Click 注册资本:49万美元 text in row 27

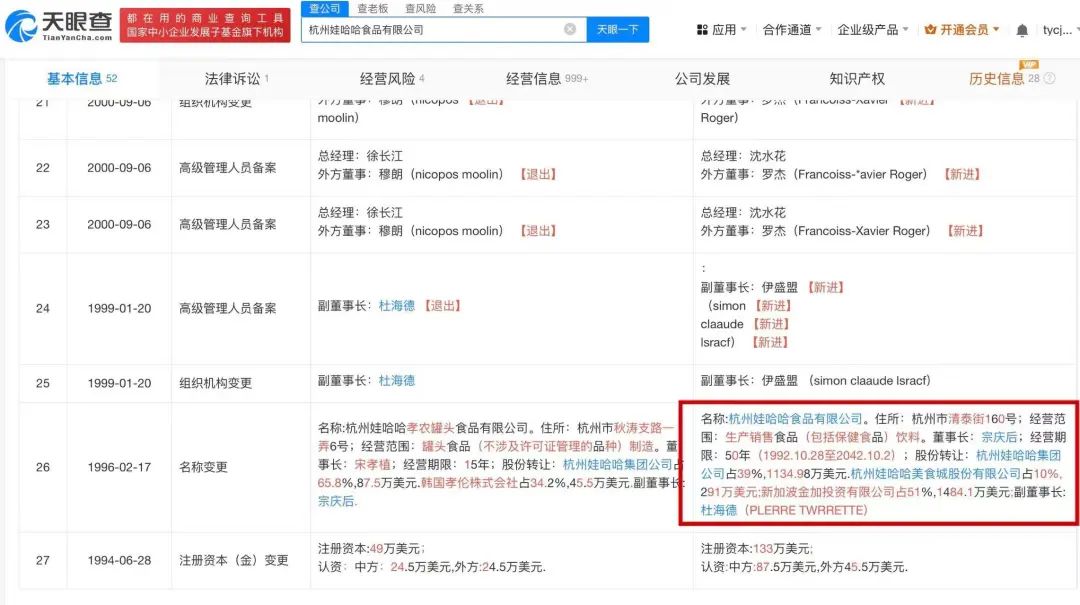[371, 548]
